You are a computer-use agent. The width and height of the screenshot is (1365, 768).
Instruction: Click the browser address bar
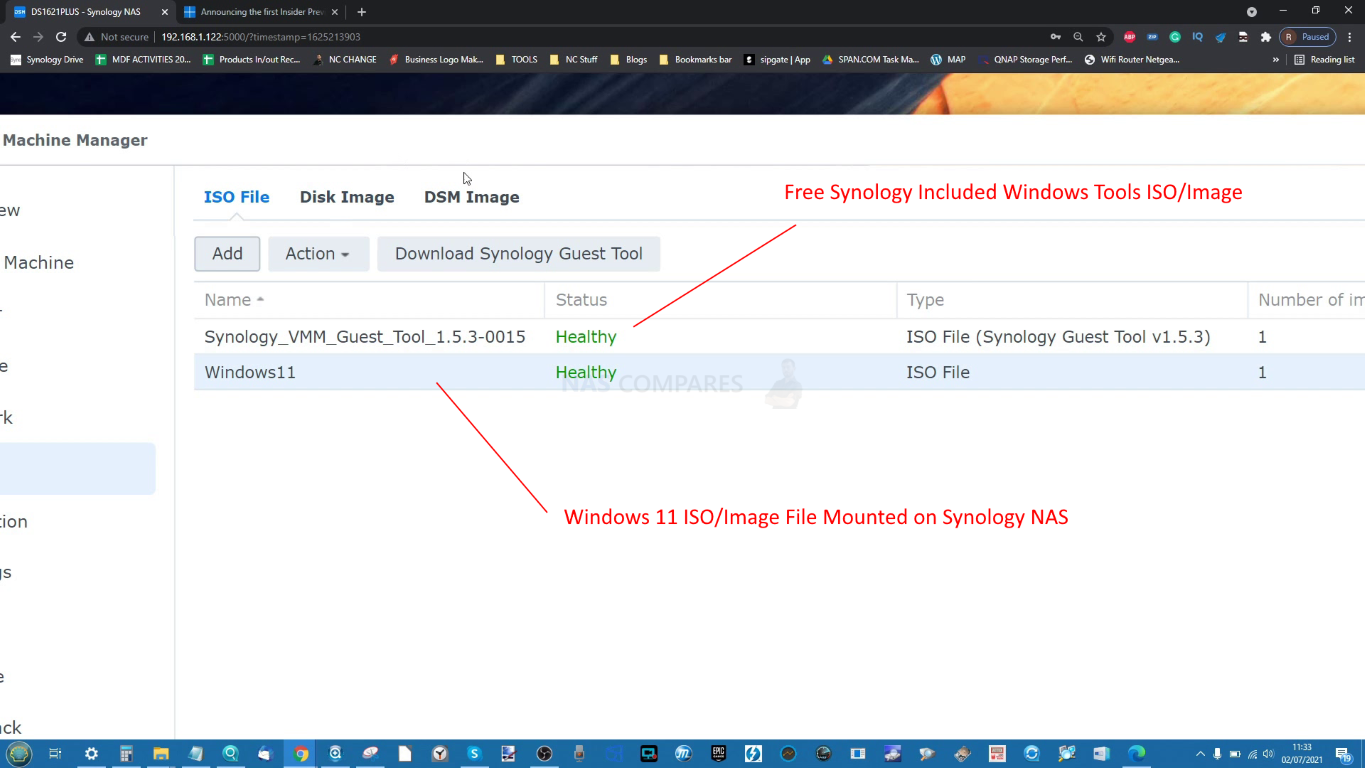tap(600, 37)
